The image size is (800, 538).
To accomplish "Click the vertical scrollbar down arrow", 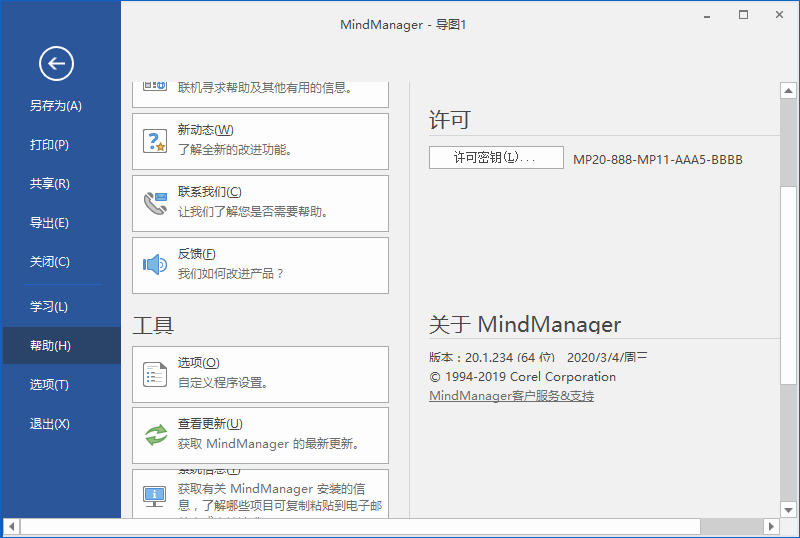I will pyautogui.click(x=787, y=508).
